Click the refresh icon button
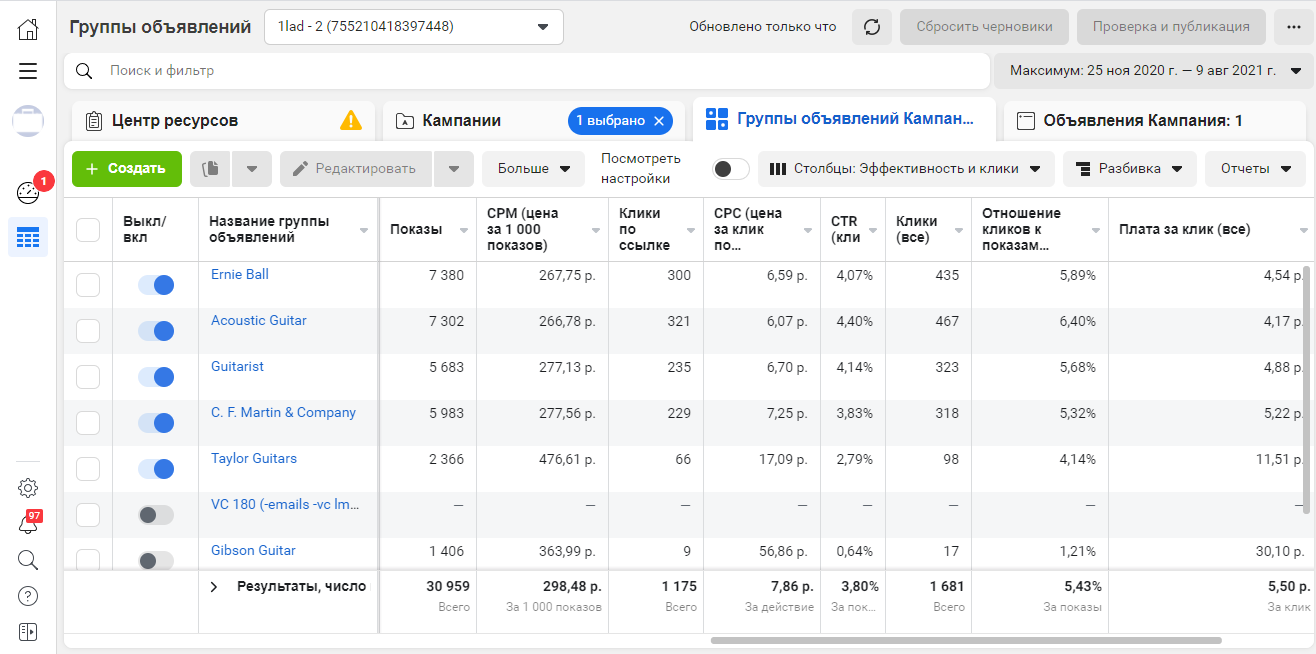 click(x=872, y=27)
